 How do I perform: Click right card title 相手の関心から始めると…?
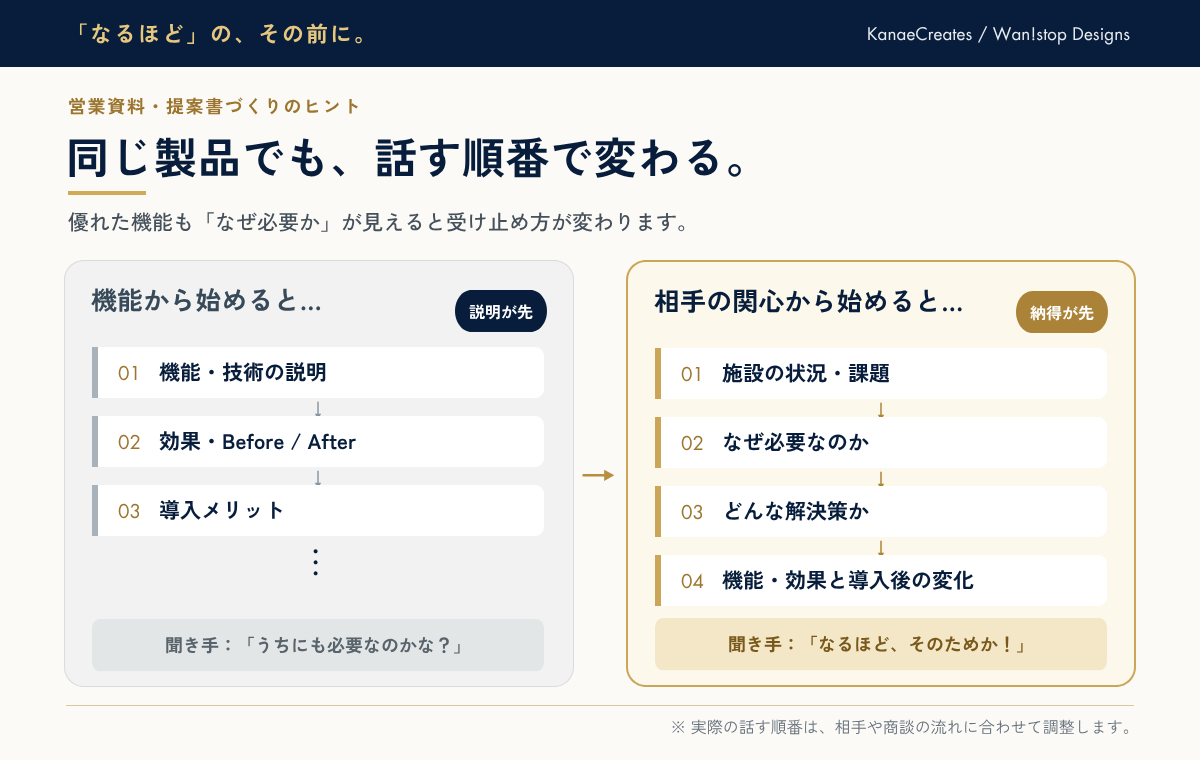(x=808, y=302)
